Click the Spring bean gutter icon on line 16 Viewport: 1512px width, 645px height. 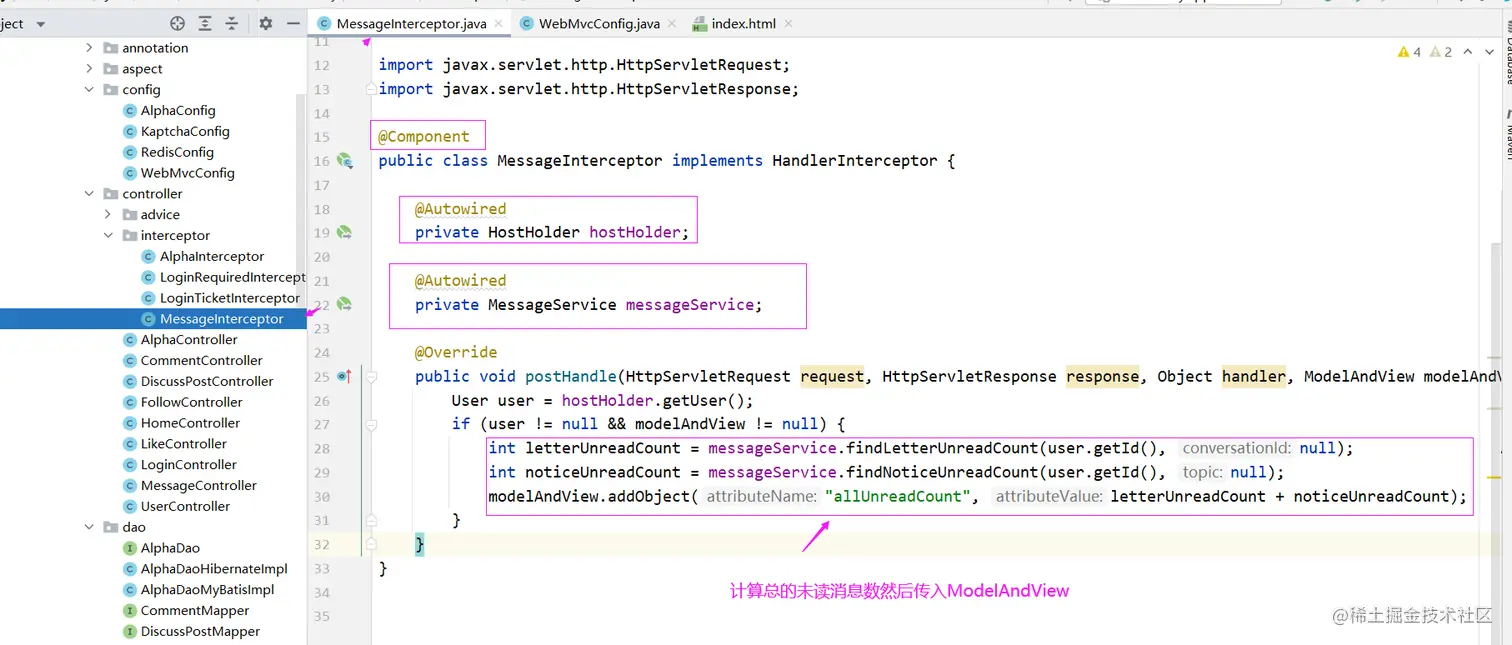click(345, 160)
